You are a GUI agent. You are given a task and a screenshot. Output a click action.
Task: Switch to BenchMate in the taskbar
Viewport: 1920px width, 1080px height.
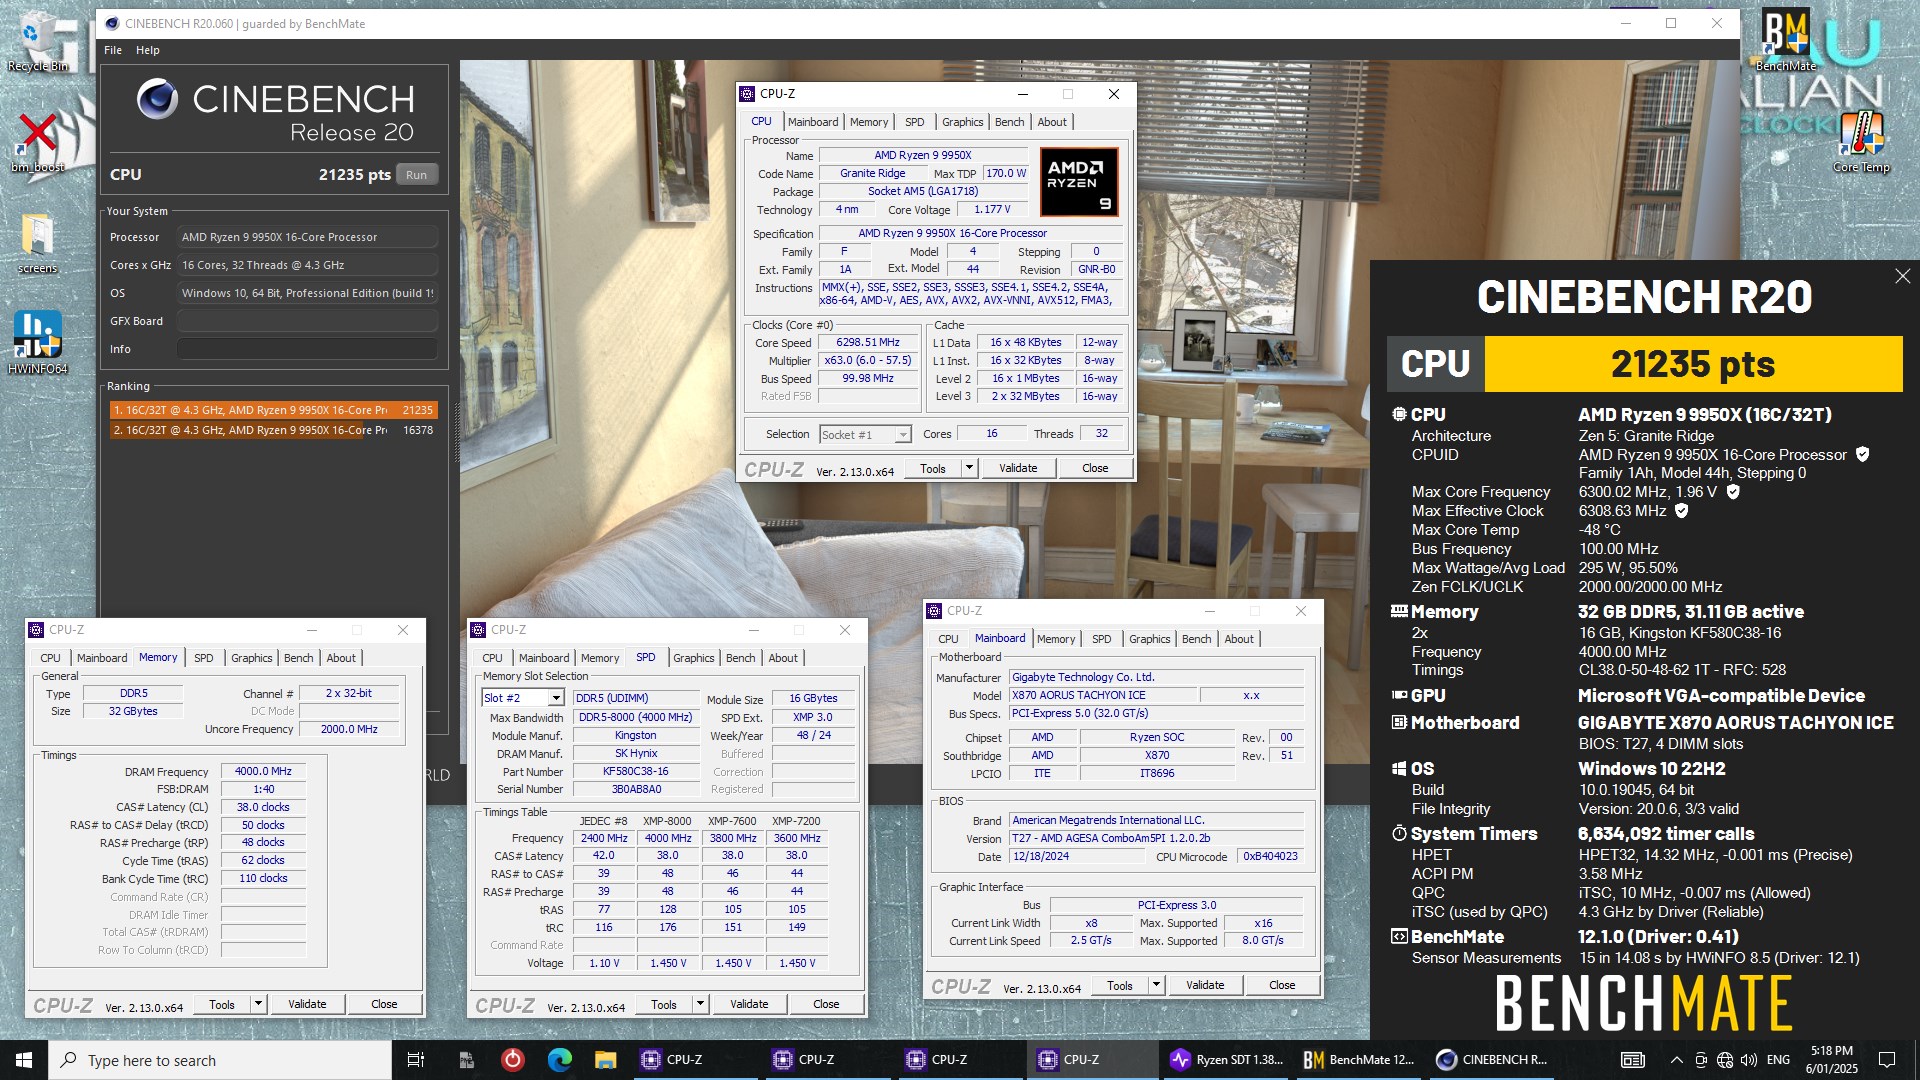(x=1359, y=1060)
